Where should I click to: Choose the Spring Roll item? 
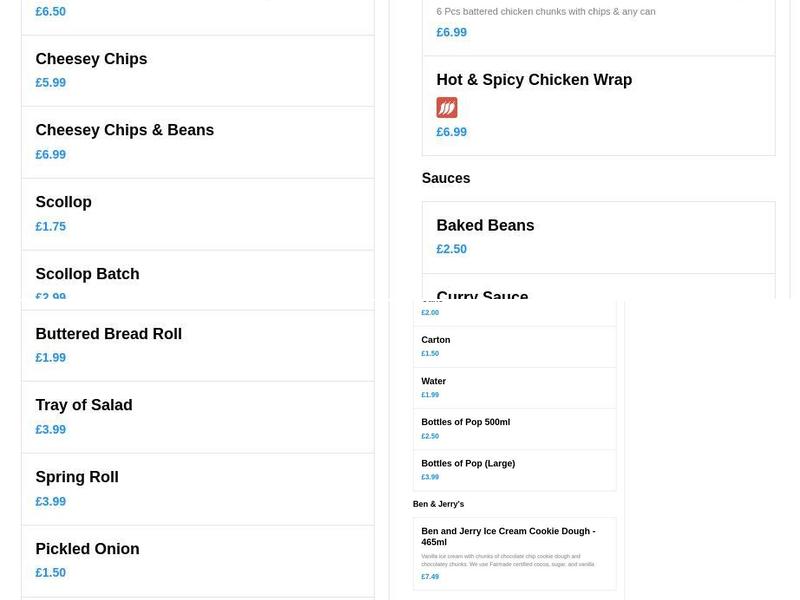[x=77, y=477]
